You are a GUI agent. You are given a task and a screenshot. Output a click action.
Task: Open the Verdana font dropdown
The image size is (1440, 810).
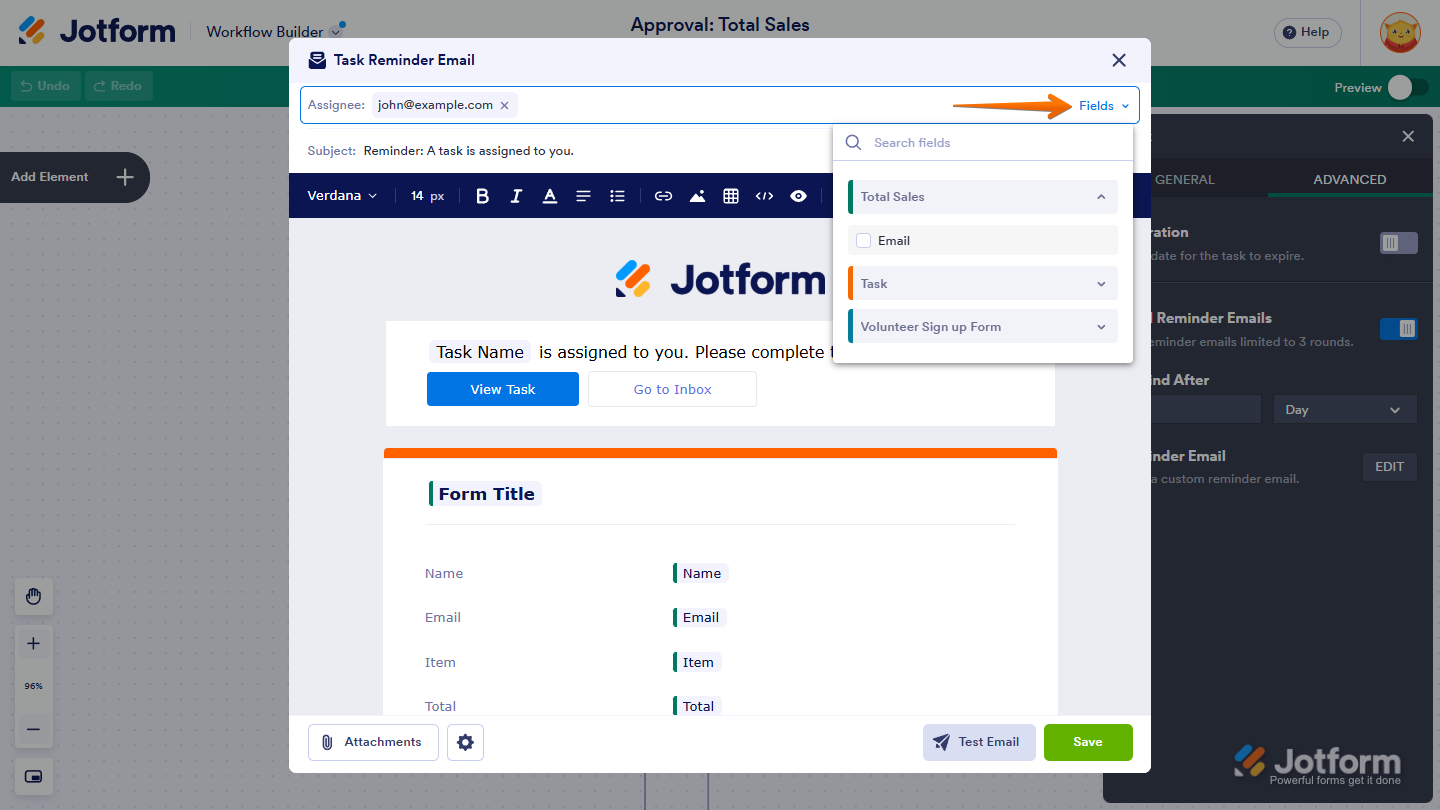[342, 196]
